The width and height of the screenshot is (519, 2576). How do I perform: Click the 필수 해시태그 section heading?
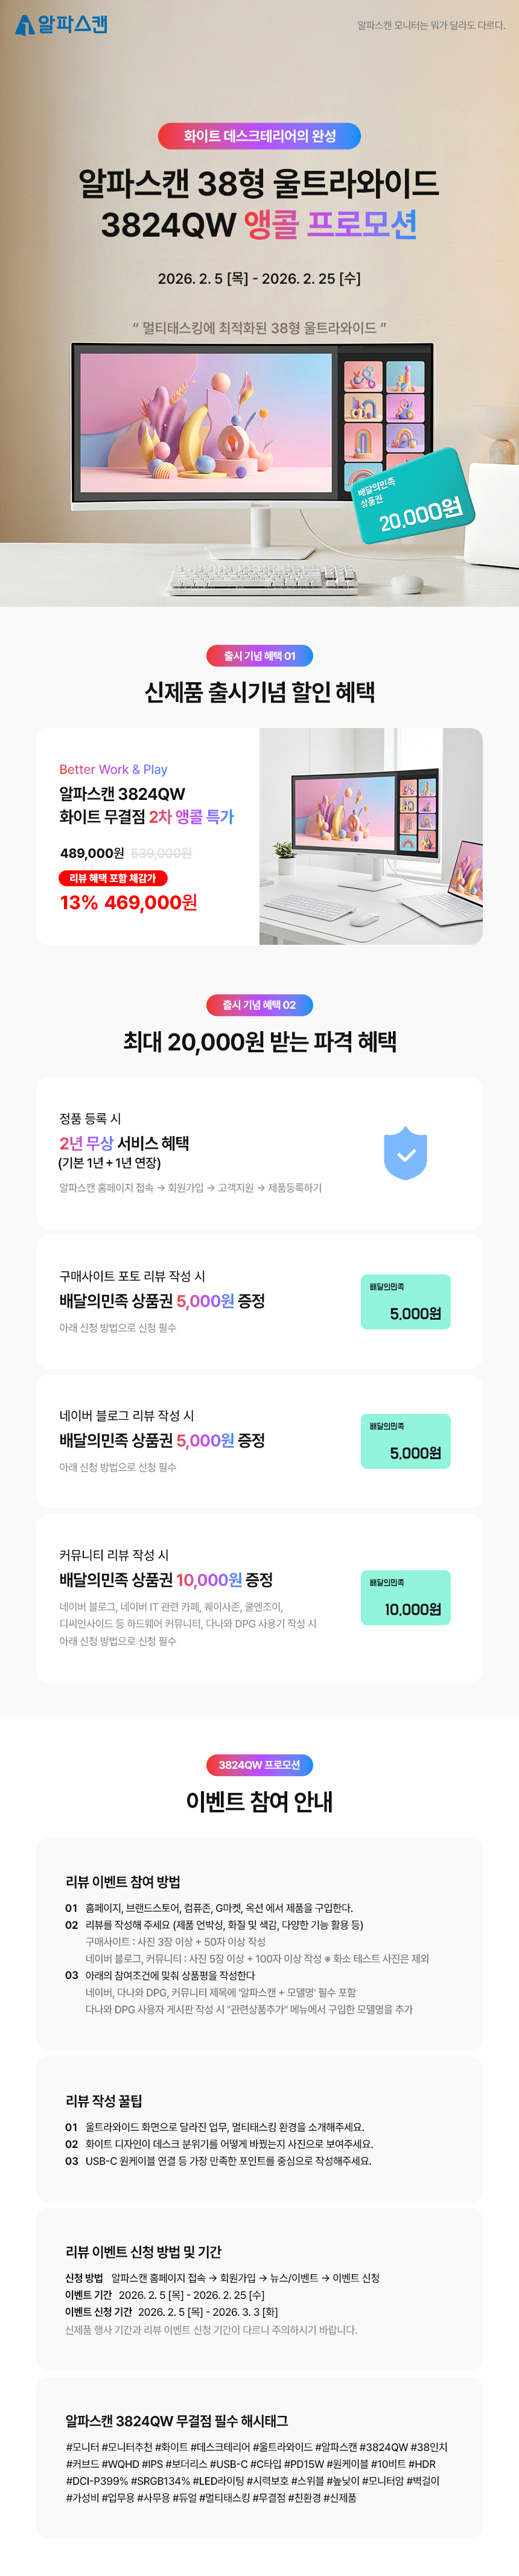pos(176,2421)
